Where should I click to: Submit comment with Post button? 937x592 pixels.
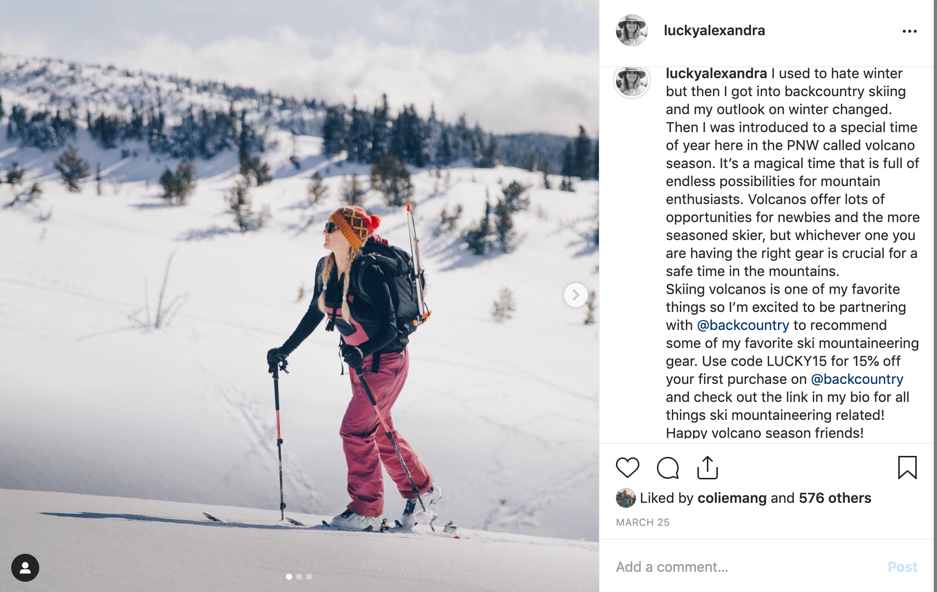click(902, 566)
